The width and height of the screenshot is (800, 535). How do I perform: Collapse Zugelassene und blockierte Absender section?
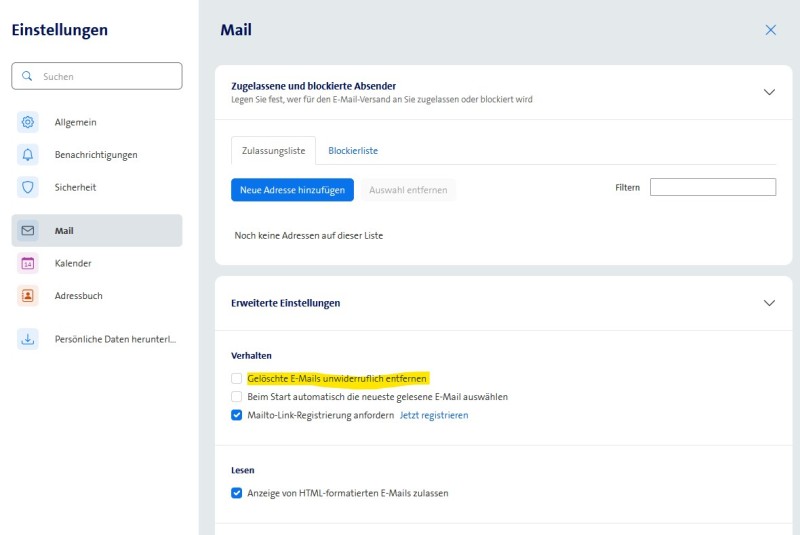(769, 92)
